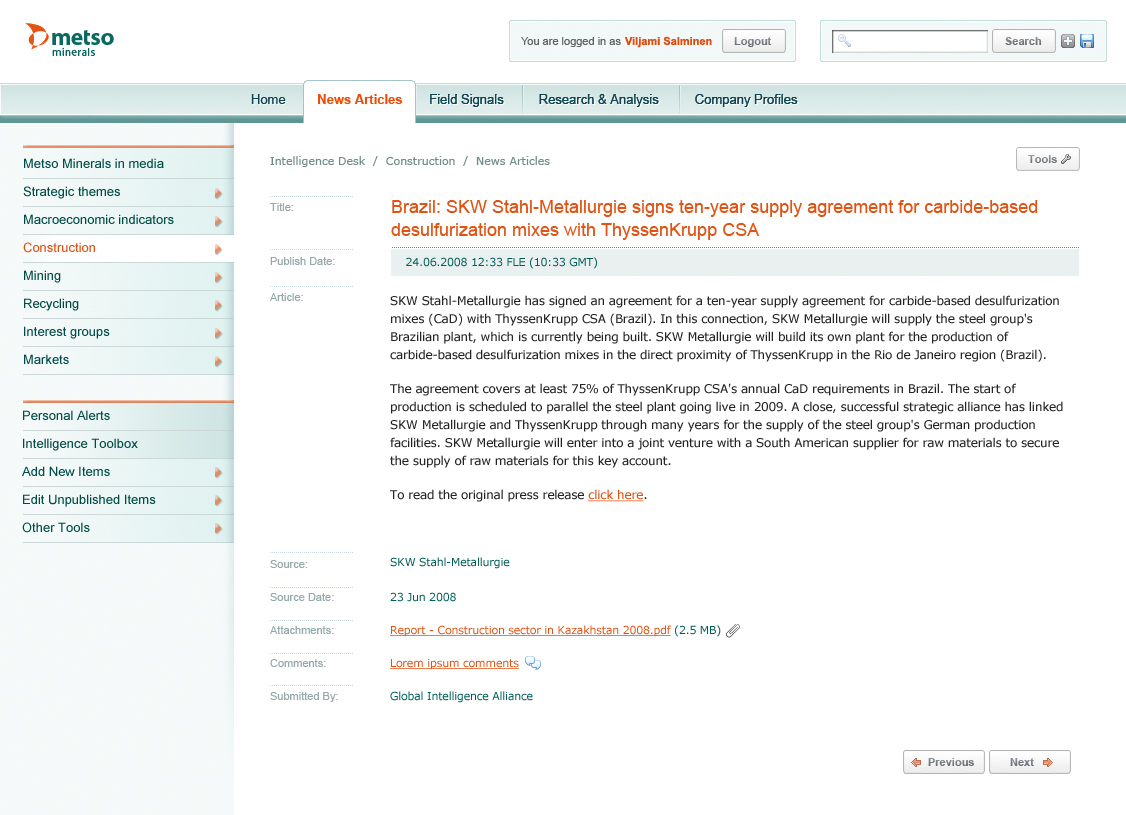Go to the Next article
The width and height of the screenshot is (1126, 815).
point(1030,762)
